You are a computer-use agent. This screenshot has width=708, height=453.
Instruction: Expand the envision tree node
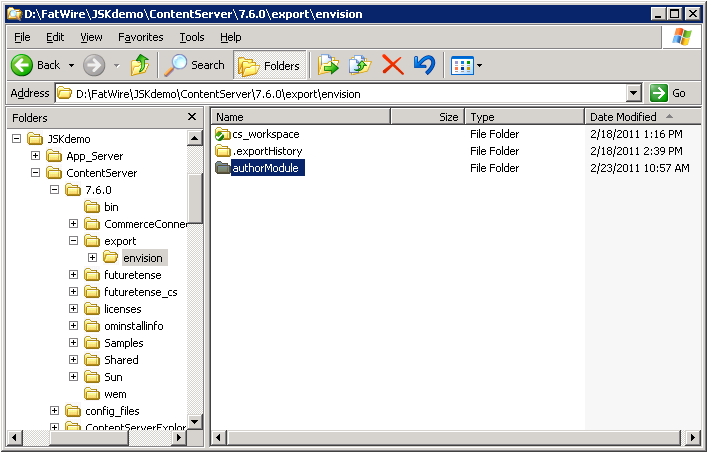(92, 258)
